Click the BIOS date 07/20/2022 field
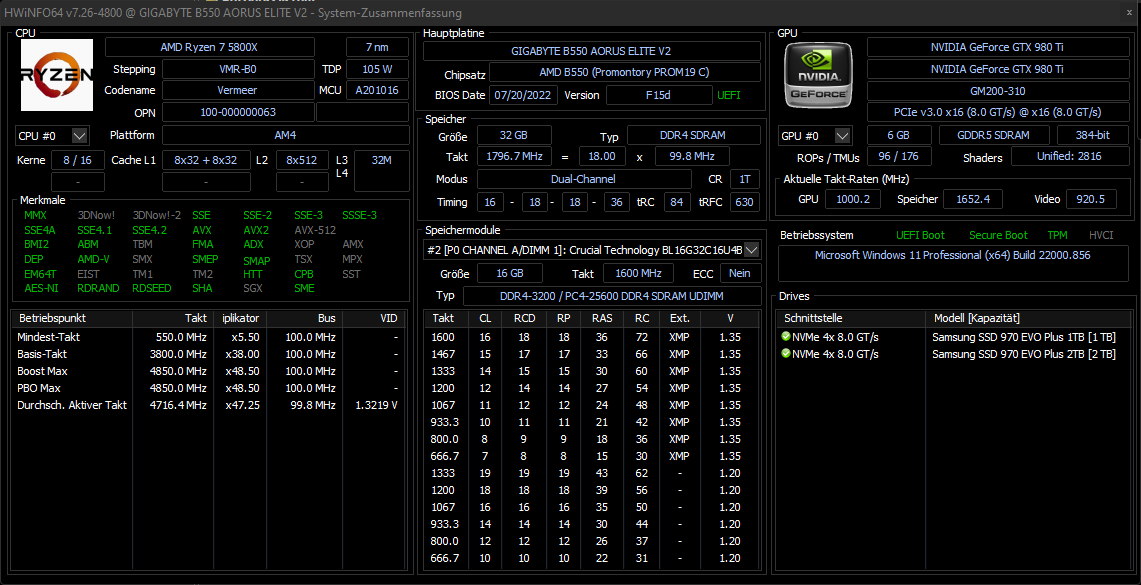This screenshot has height=585, width=1141. click(524, 95)
